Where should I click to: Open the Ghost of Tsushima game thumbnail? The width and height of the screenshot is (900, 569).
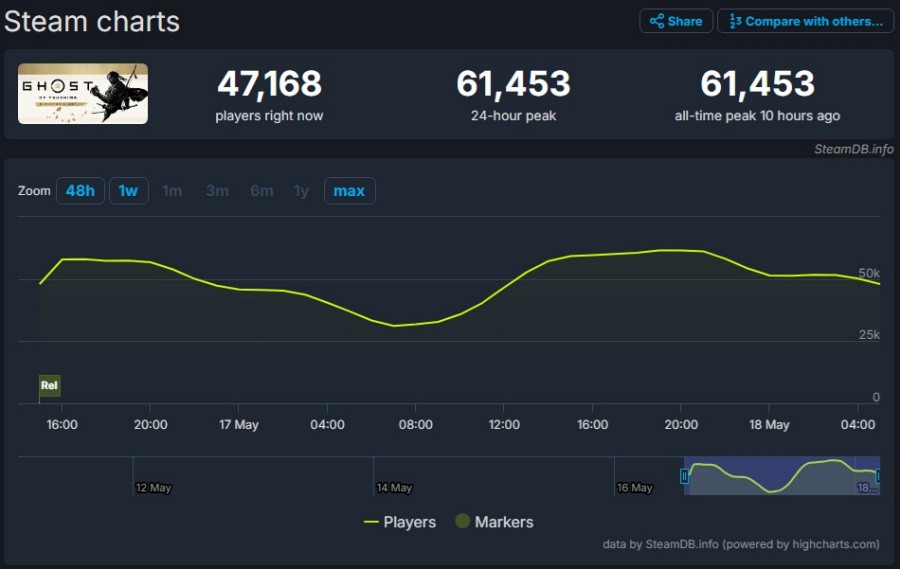tap(83, 94)
